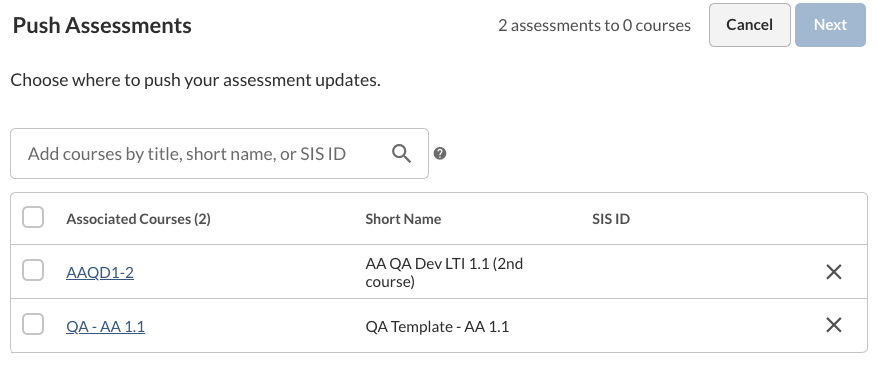Viewport: 878px width, 371px height.
Task: Click the Cancel button
Action: 750,25
